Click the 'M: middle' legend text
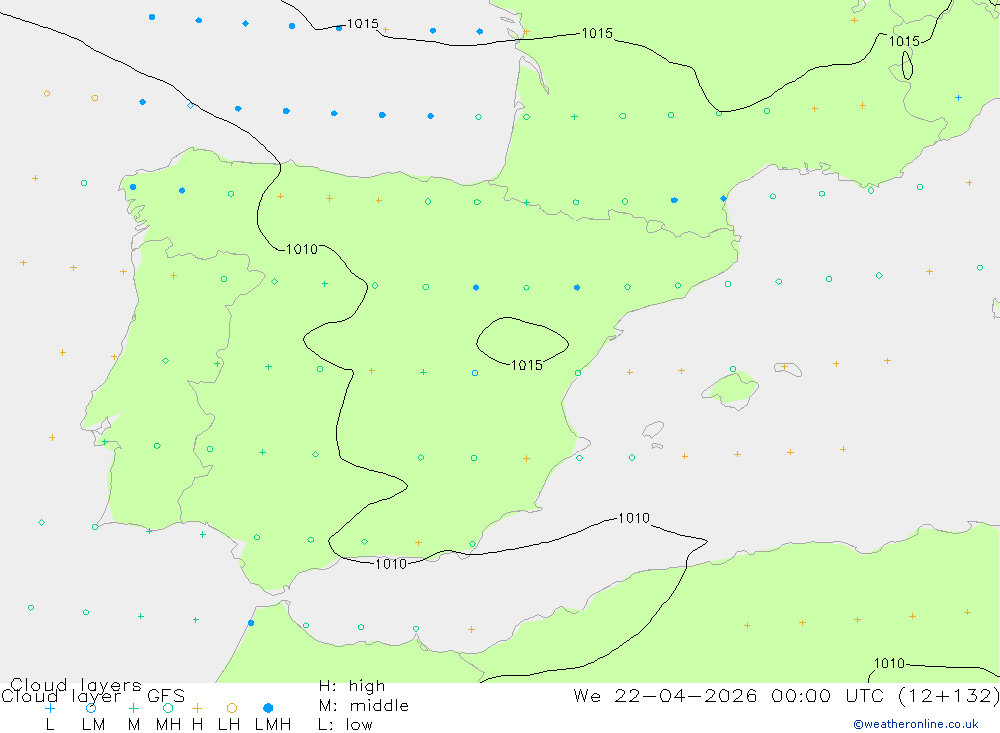Screen dimensions: 1000x733 (x=364, y=706)
